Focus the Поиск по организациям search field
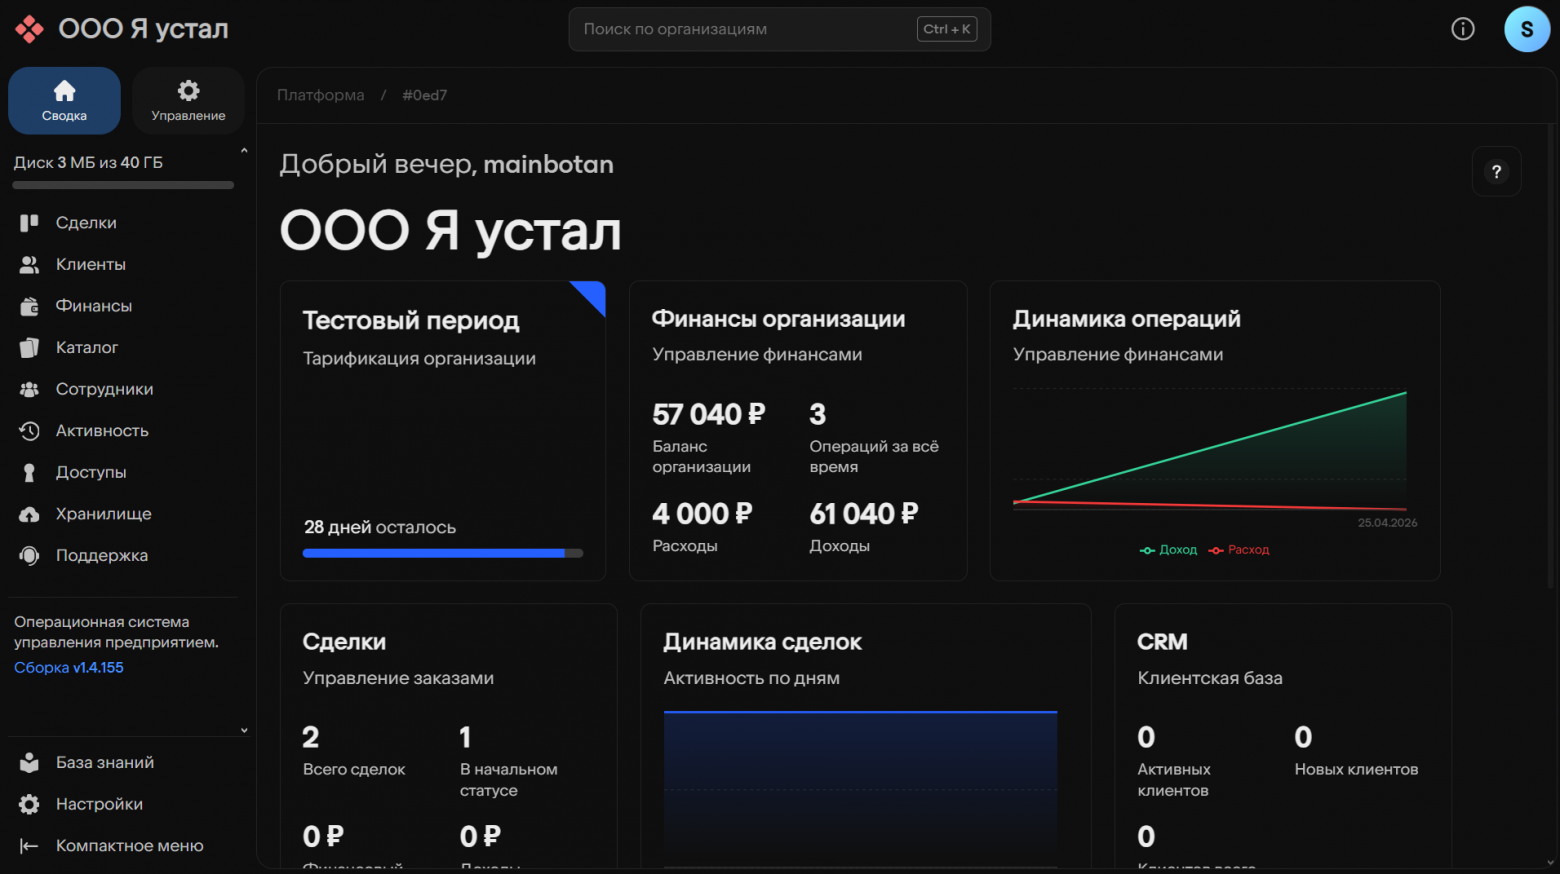Screen dimensions: 1560x874 pyautogui.click(x=780, y=29)
